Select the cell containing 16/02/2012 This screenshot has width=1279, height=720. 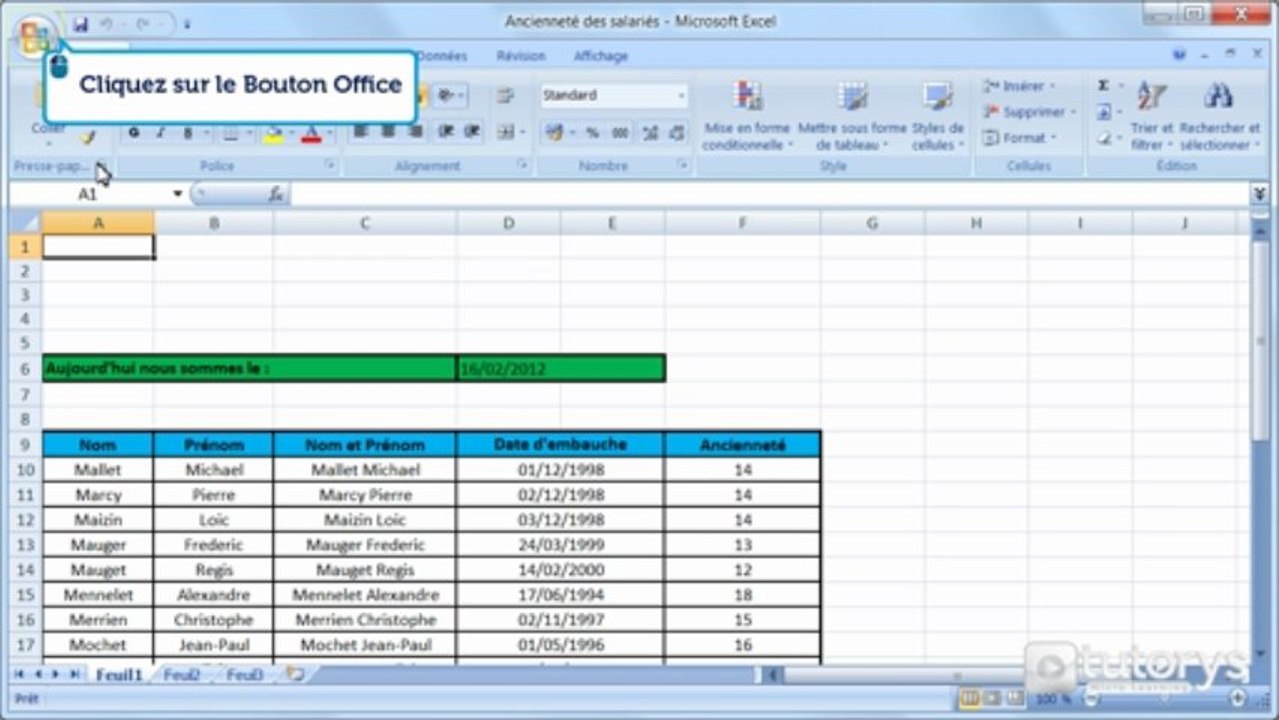click(560, 369)
